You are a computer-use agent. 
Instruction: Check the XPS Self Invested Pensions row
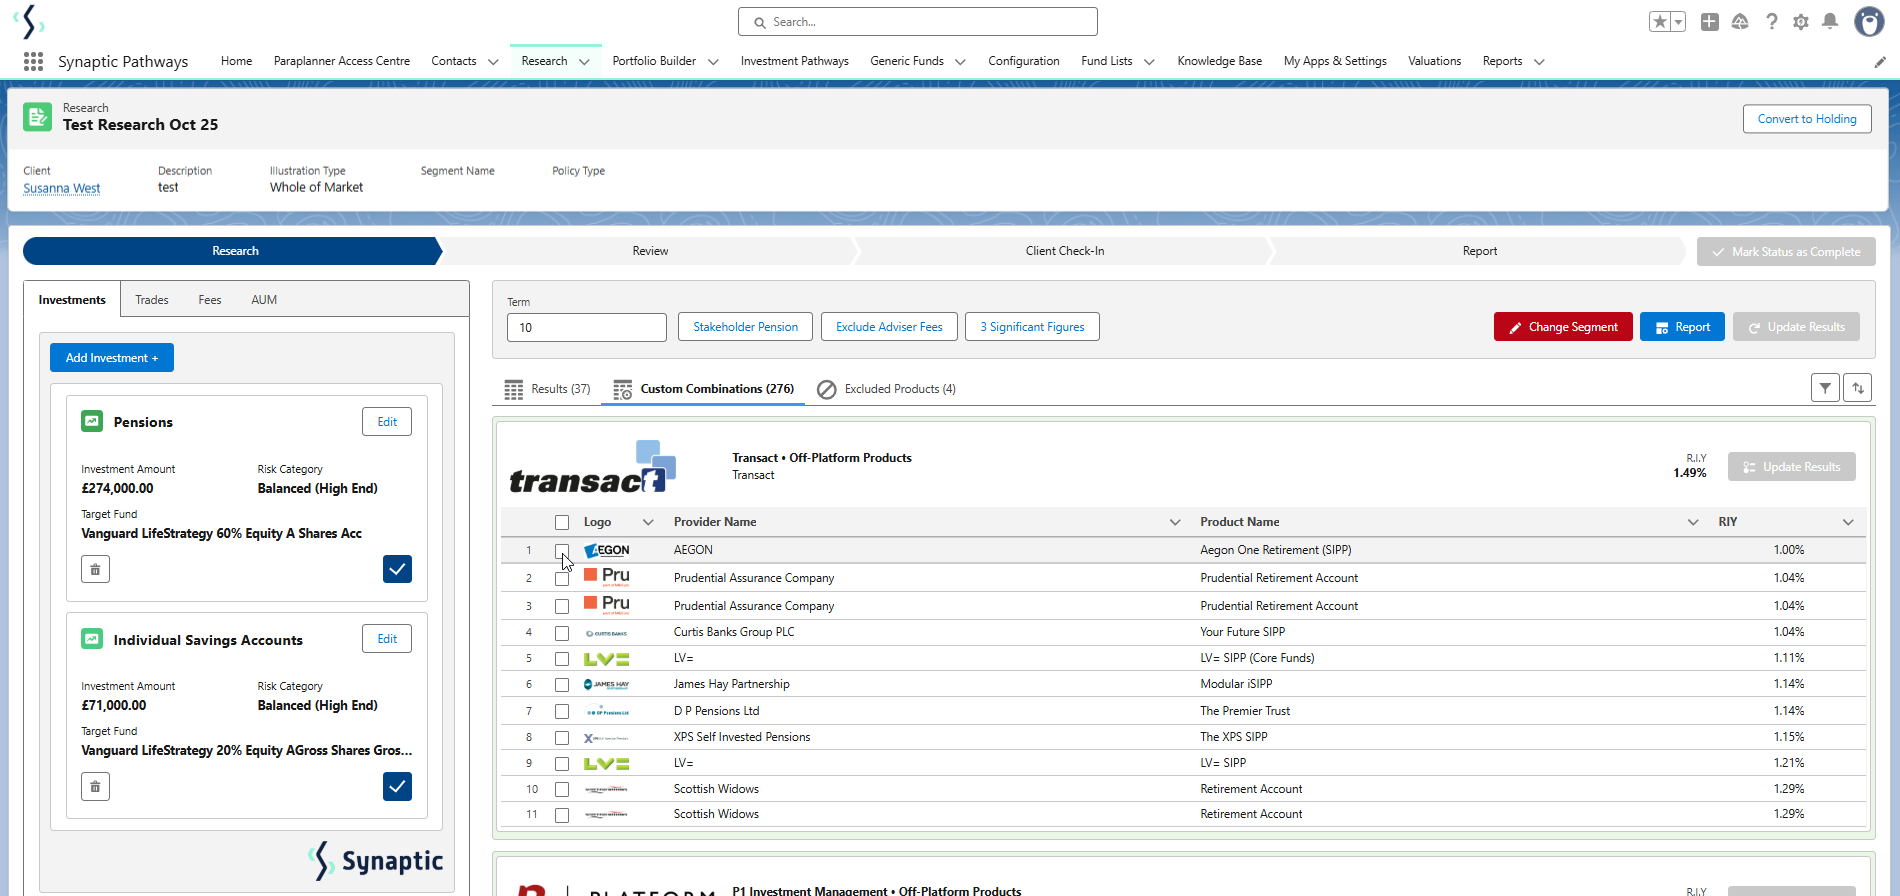pyautogui.click(x=562, y=738)
